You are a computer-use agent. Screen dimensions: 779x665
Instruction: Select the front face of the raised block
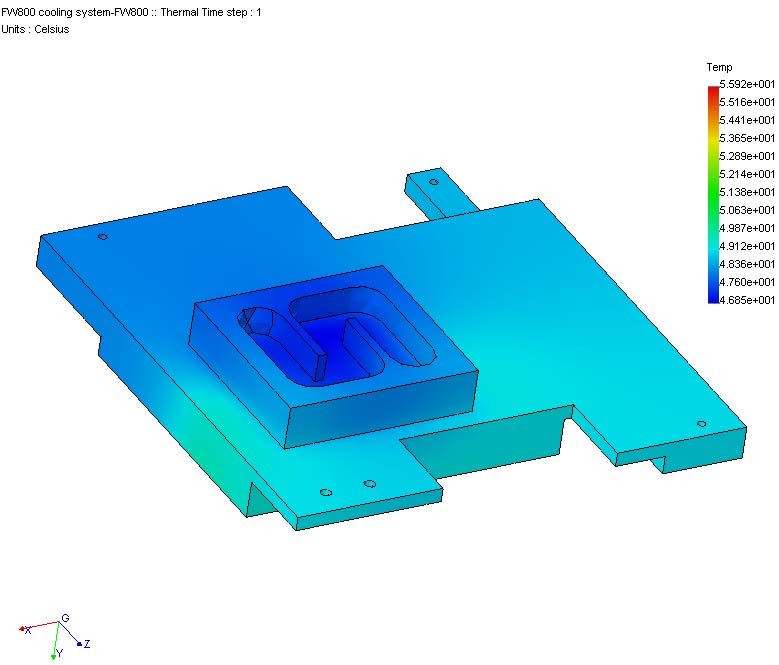click(380, 405)
